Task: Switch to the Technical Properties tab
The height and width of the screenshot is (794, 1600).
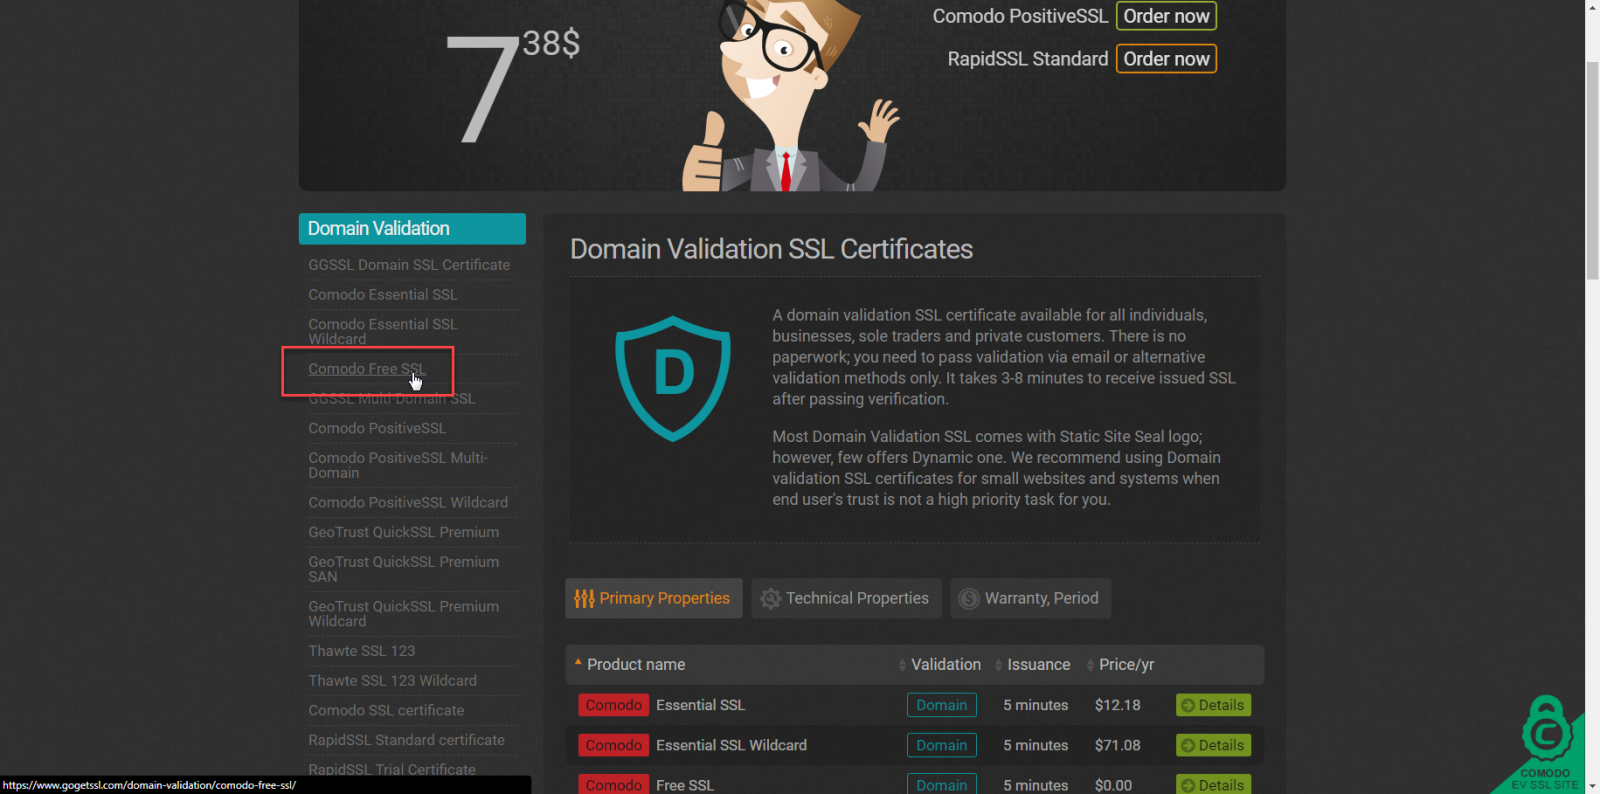Action: [x=846, y=598]
